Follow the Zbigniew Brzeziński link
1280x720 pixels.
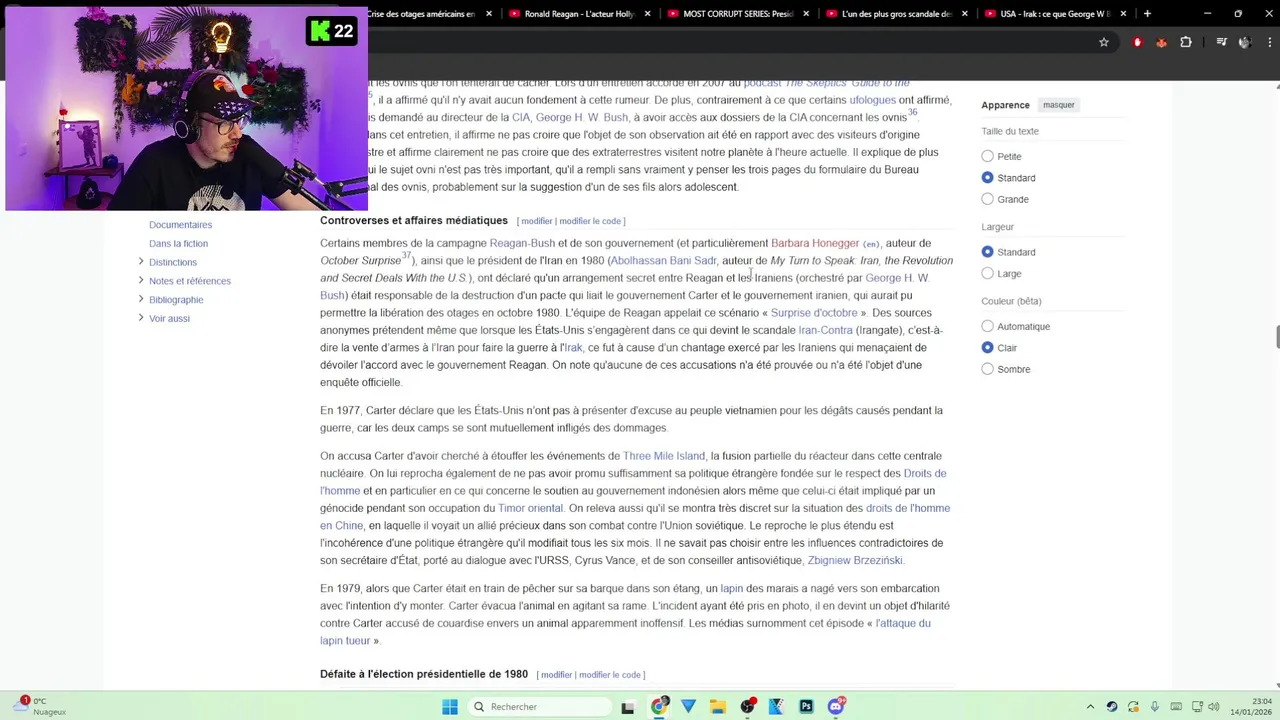pos(855,561)
